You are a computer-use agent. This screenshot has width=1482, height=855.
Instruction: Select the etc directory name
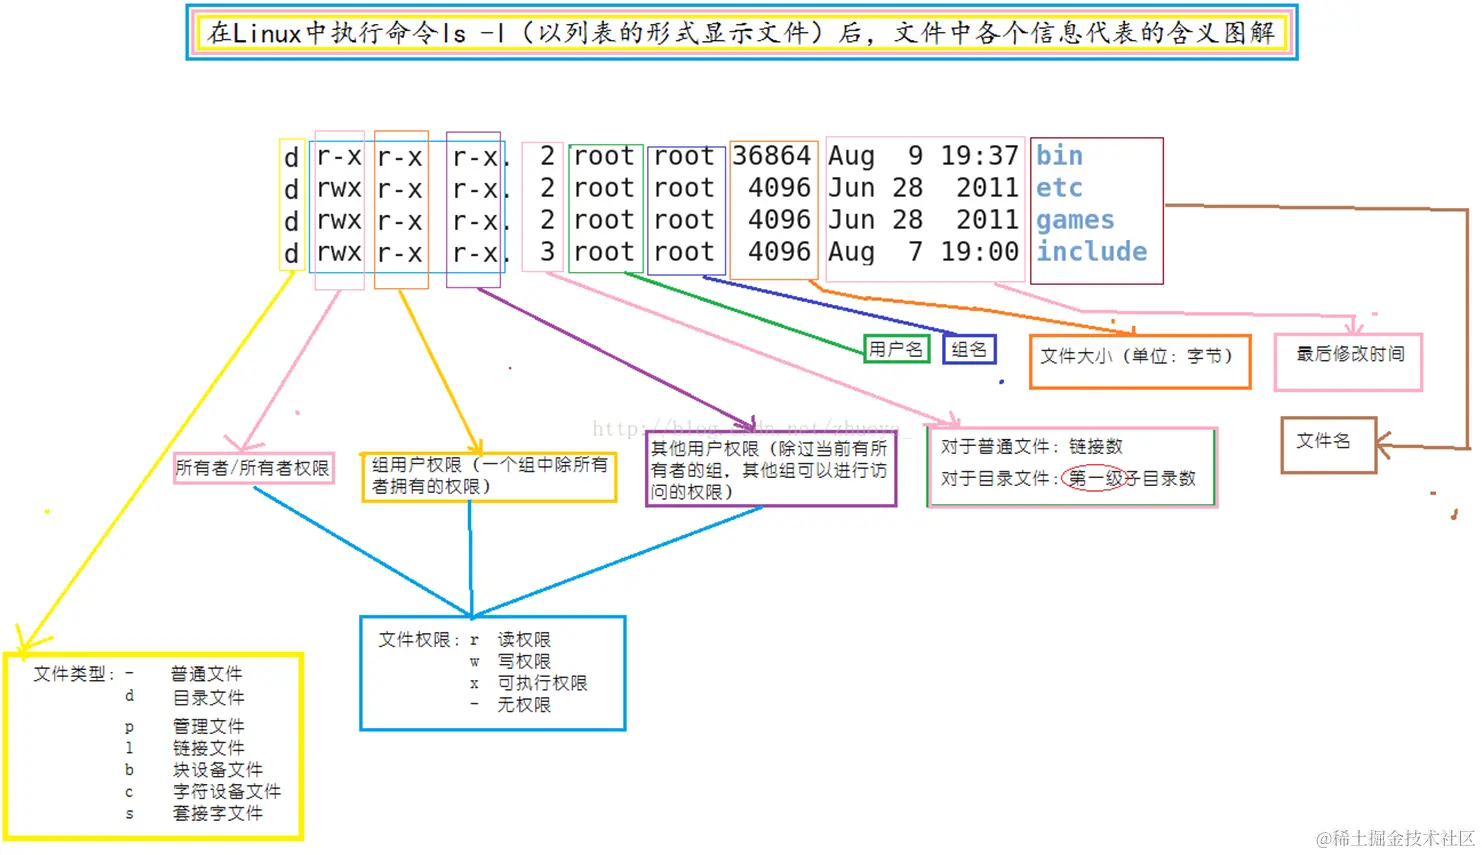(1057, 187)
